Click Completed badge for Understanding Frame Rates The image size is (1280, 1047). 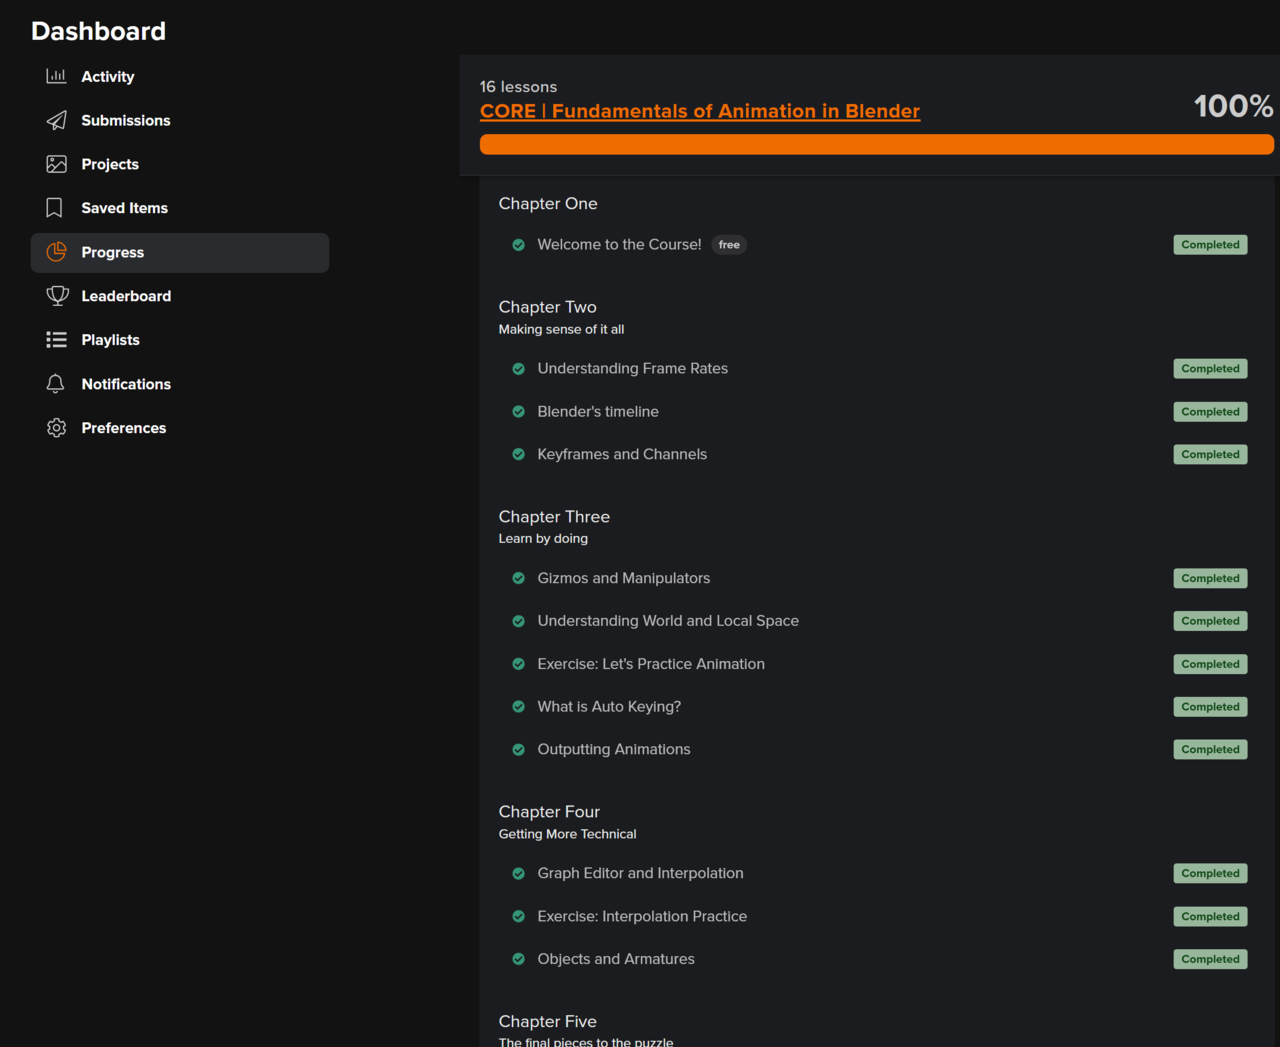point(1210,369)
